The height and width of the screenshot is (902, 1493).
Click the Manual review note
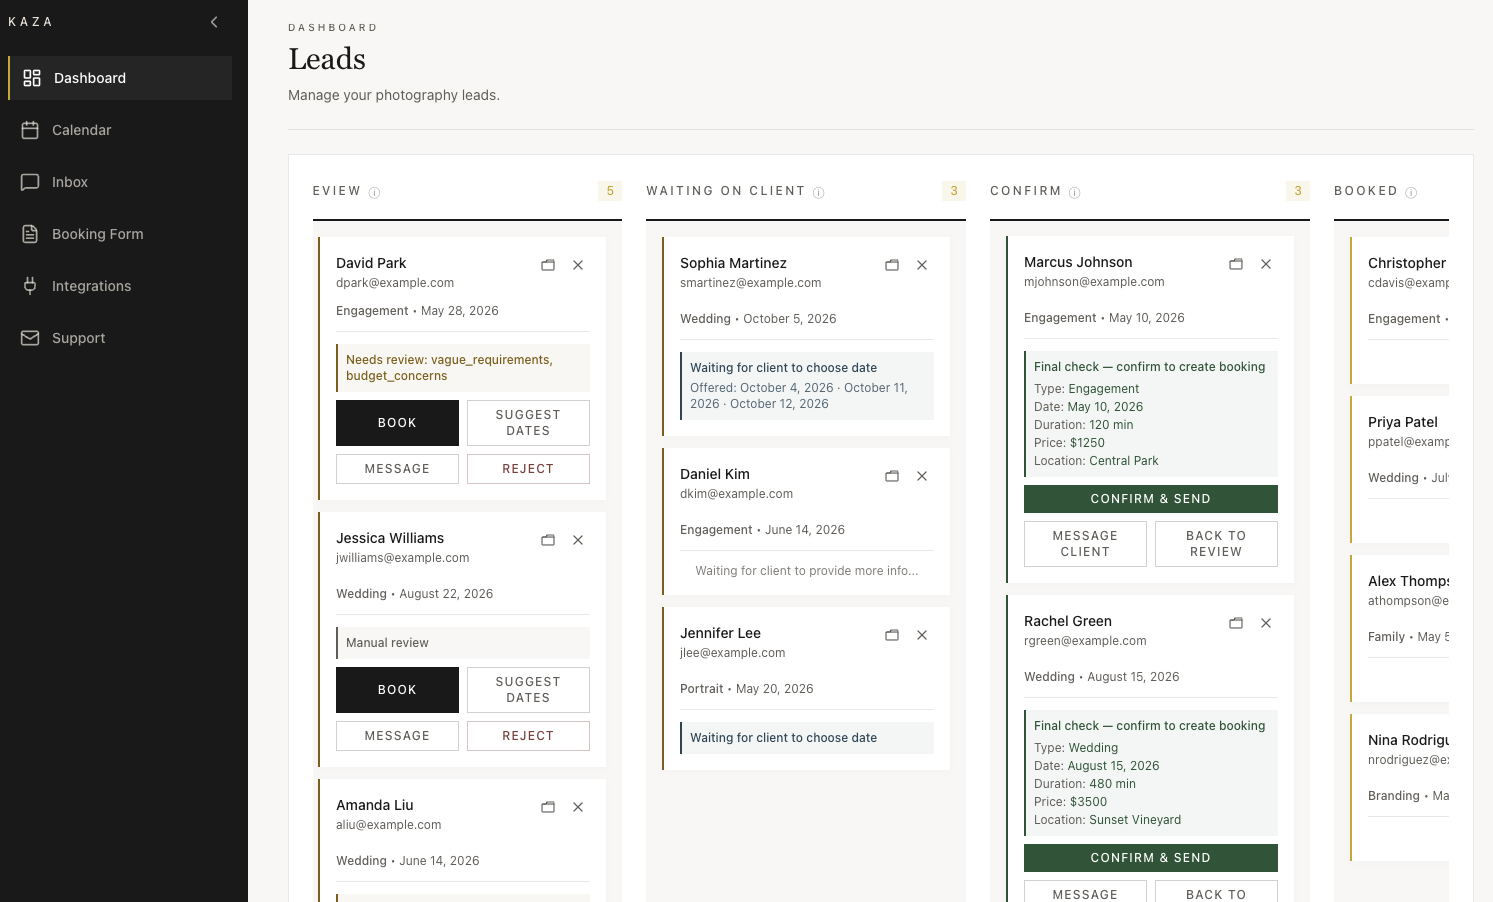[463, 643]
